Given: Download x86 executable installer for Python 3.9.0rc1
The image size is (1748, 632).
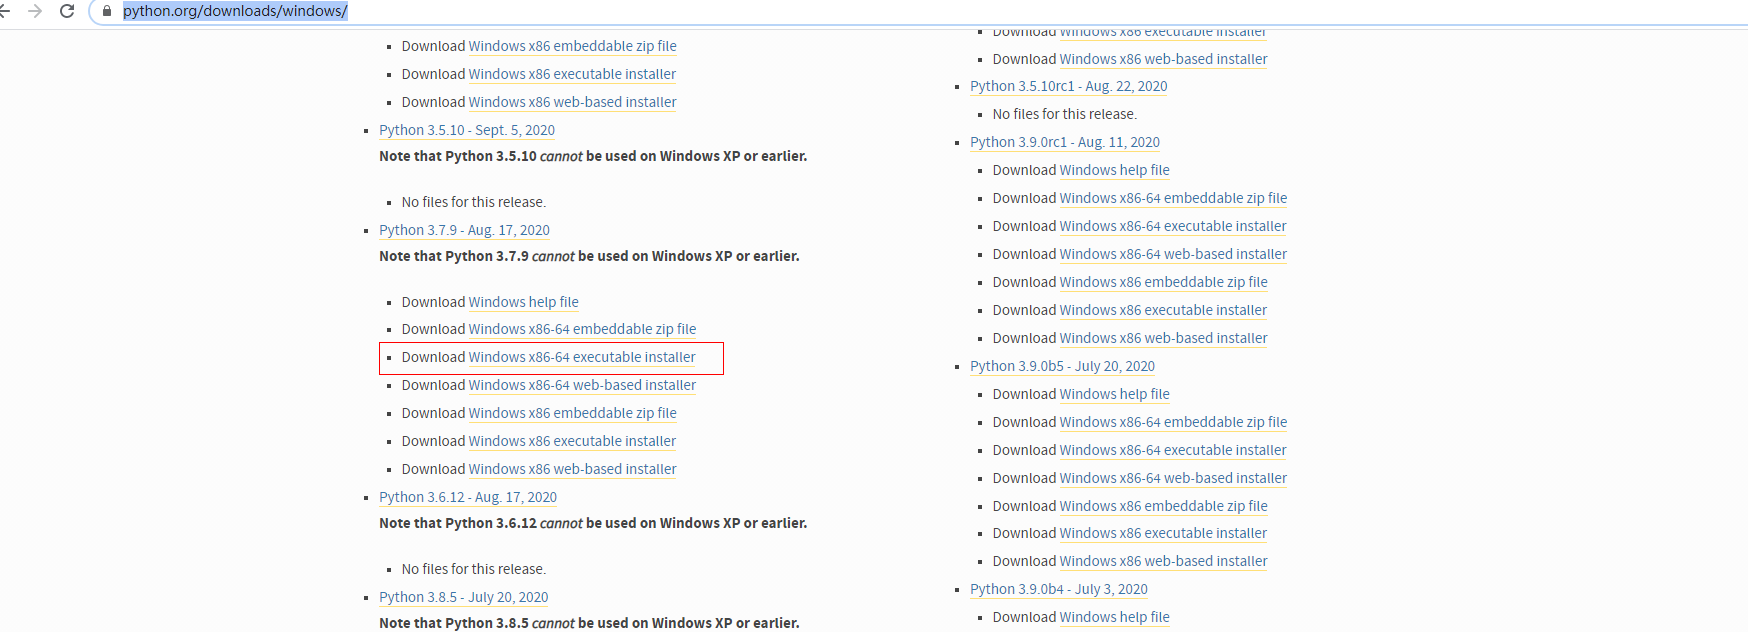Looking at the screenshot, I should pyautogui.click(x=1163, y=310).
